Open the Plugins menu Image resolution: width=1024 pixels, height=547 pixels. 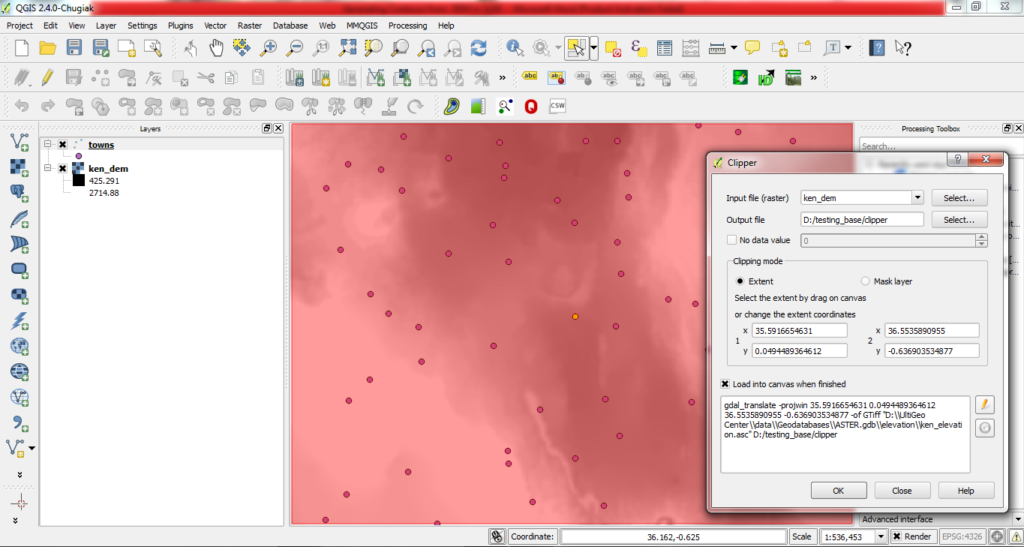pyautogui.click(x=180, y=25)
